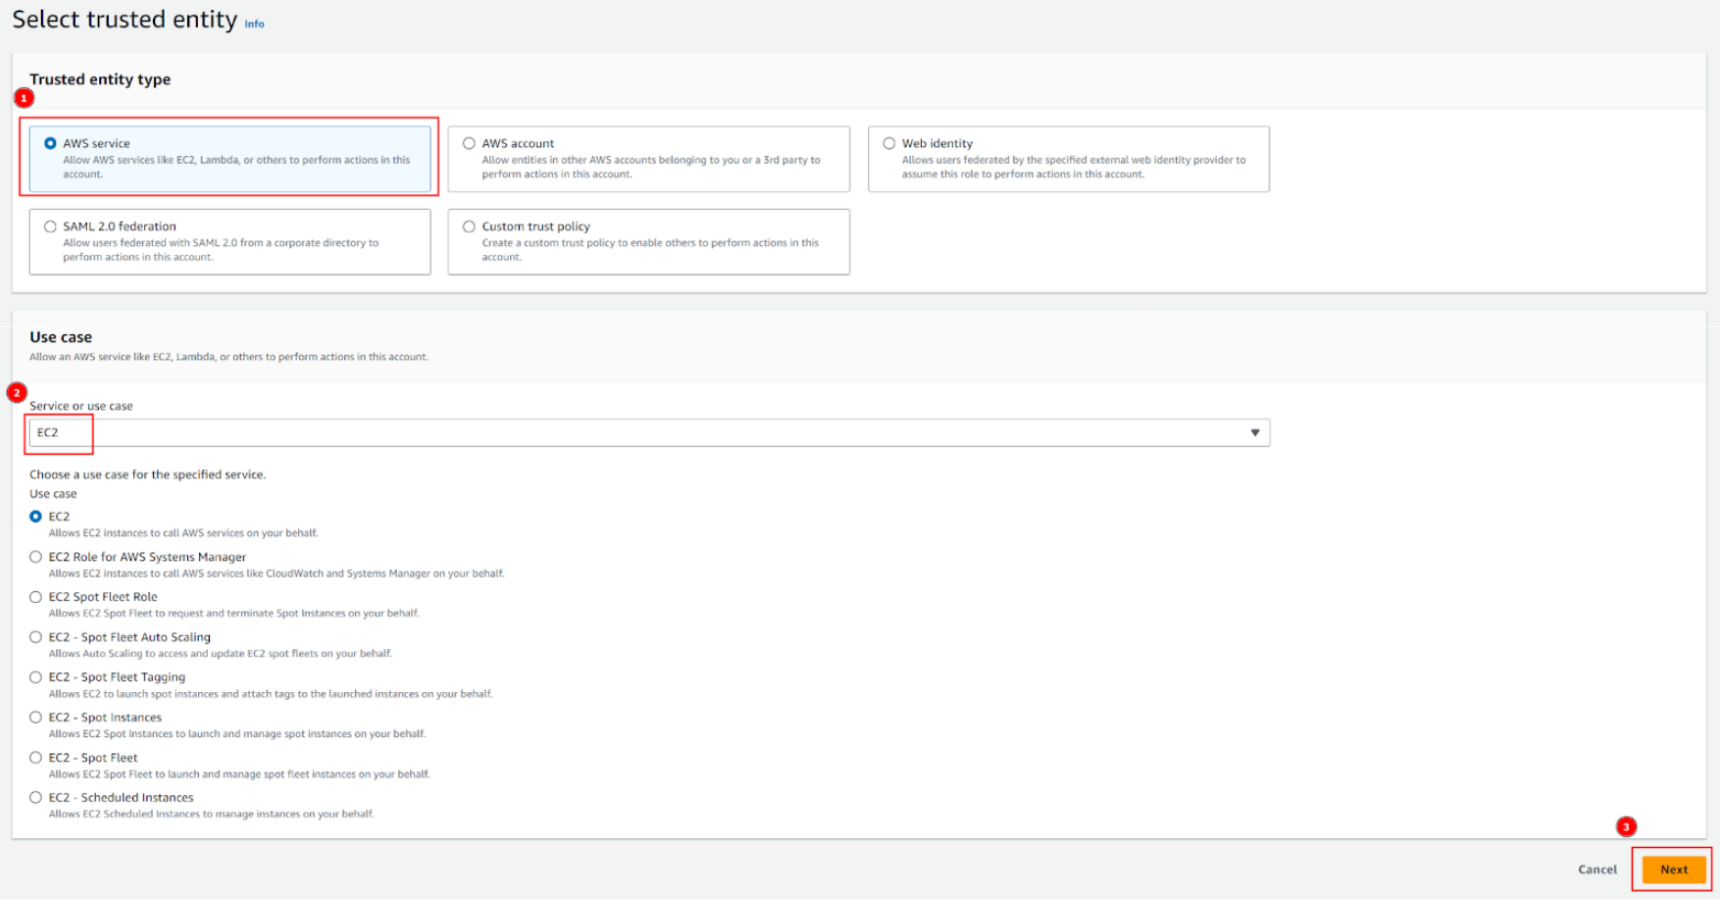Pick EC2 - Spot Fleet use case
The height and width of the screenshot is (900, 1720).
tap(36, 757)
